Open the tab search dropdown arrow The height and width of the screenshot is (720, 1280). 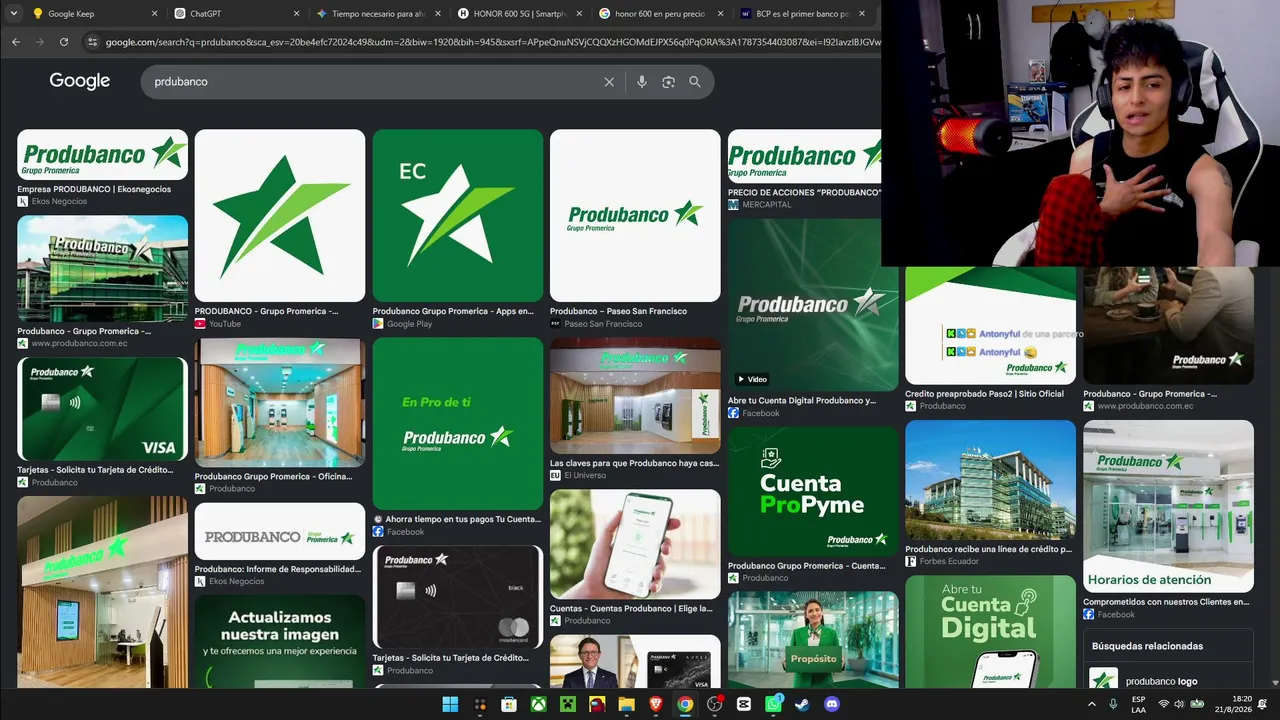point(13,14)
